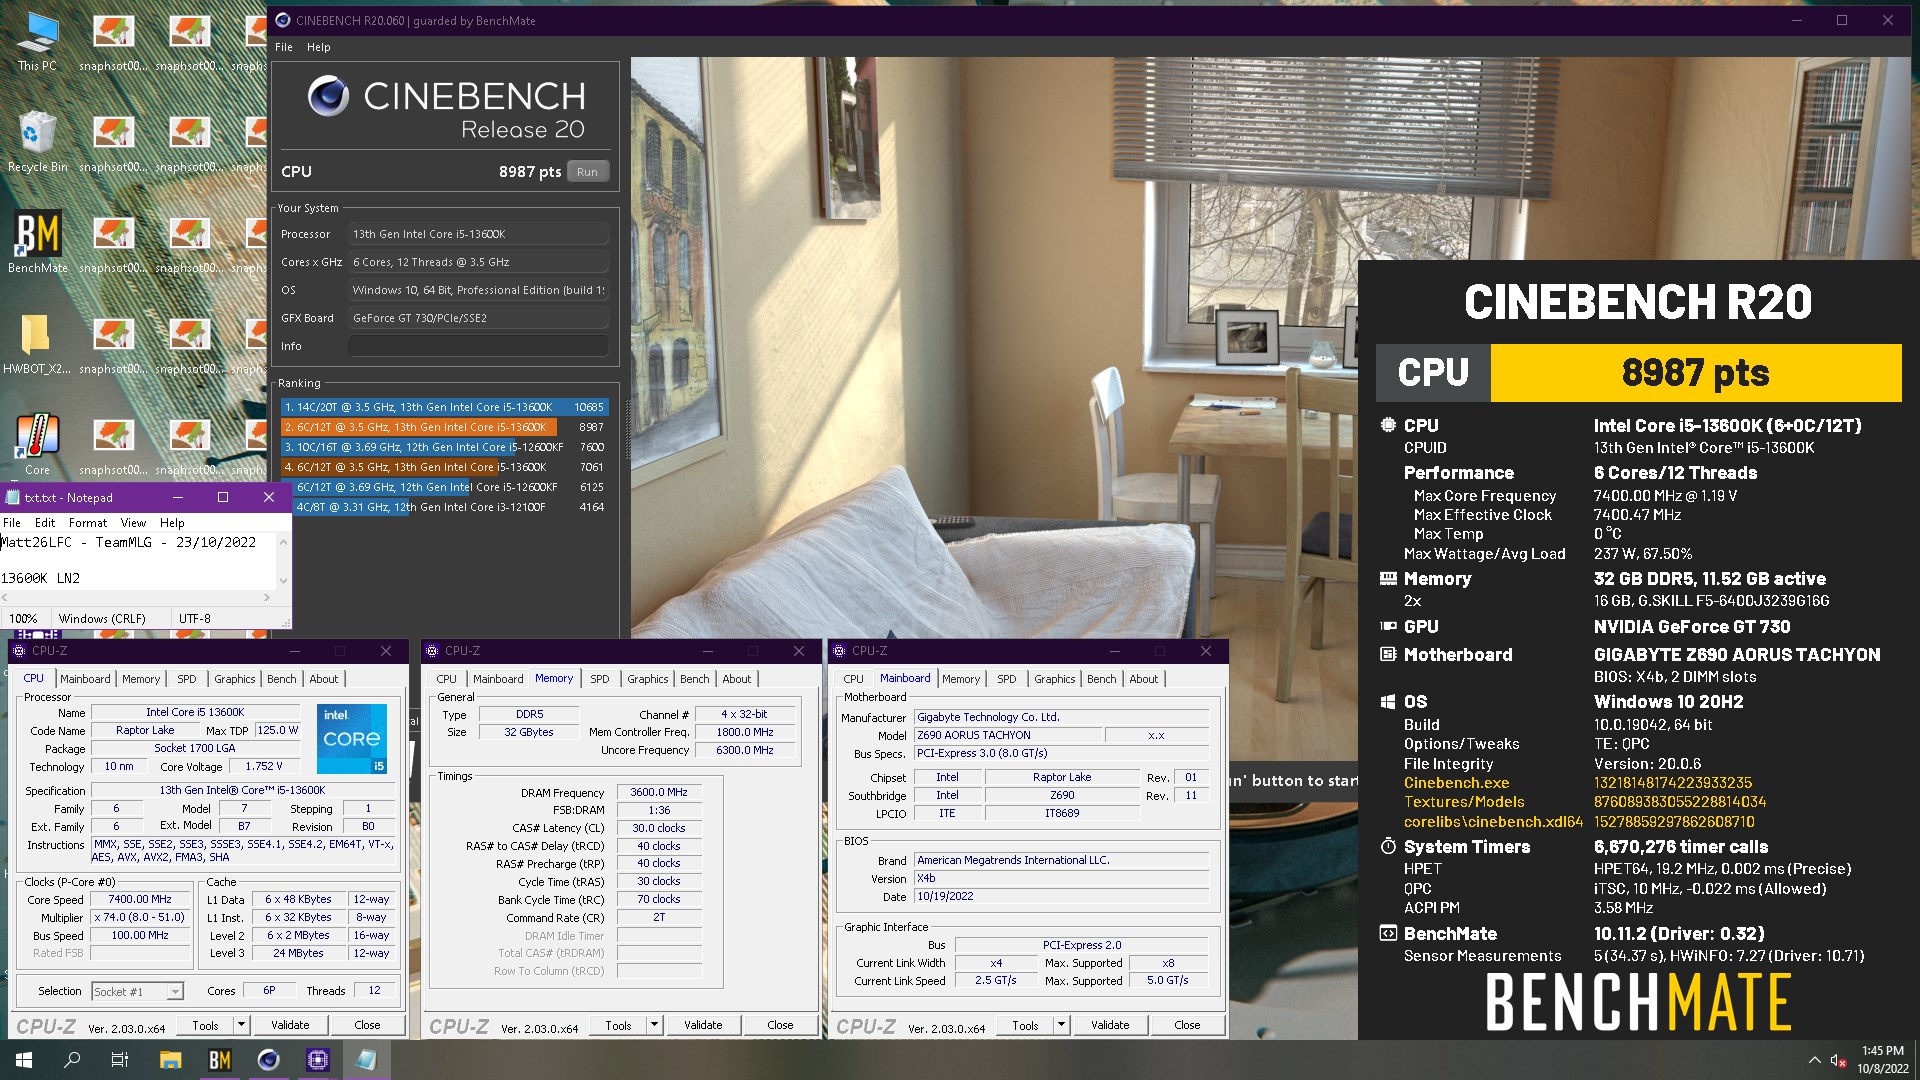Click the Info input field in Cinebench
1920x1080 pixels.
478,346
